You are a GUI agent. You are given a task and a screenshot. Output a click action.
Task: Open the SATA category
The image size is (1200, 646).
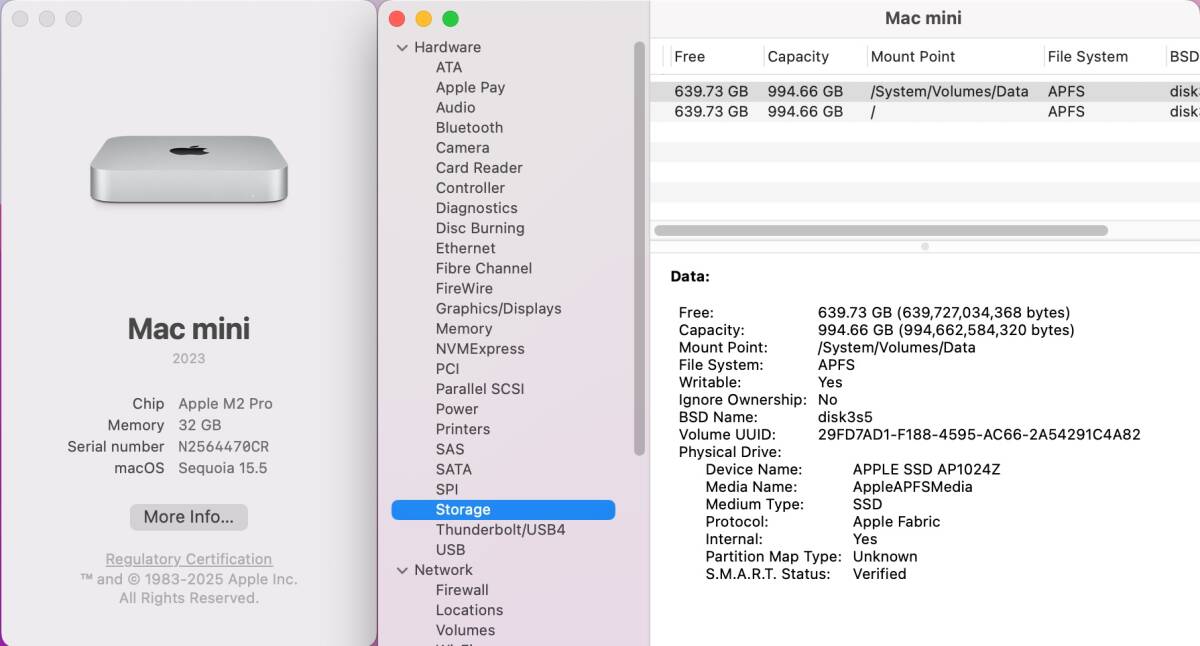(453, 469)
